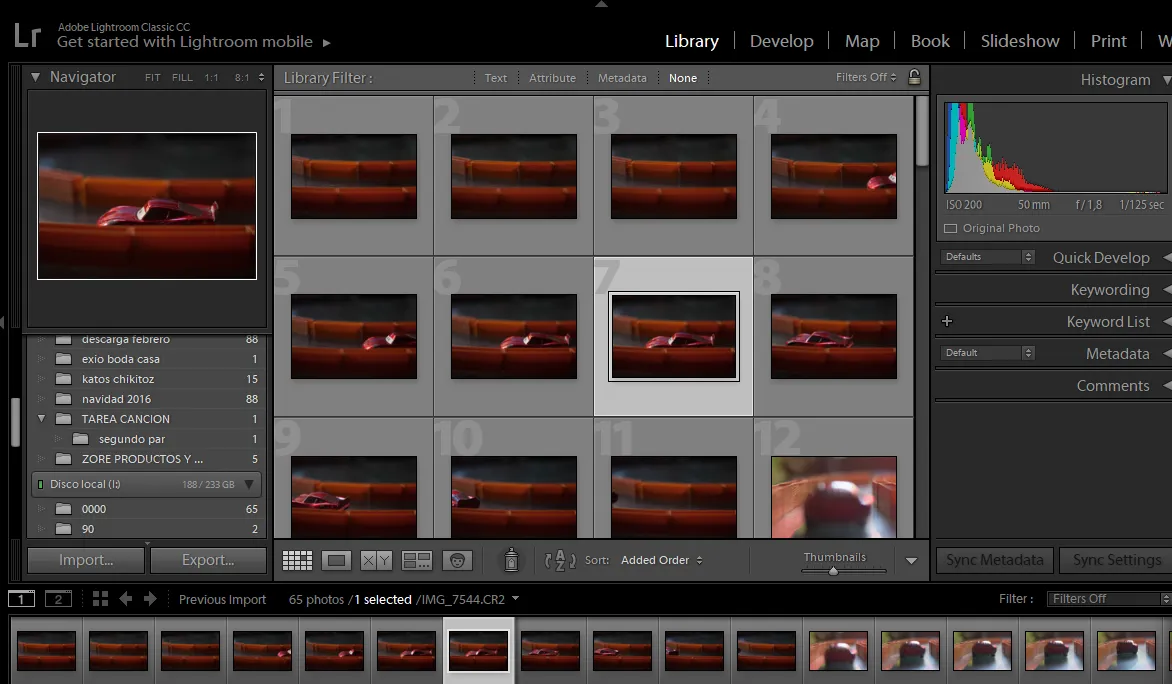Screen dimensions: 1172x684
Task: Add a keyword with plus icon
Action: tap(947, 321)
